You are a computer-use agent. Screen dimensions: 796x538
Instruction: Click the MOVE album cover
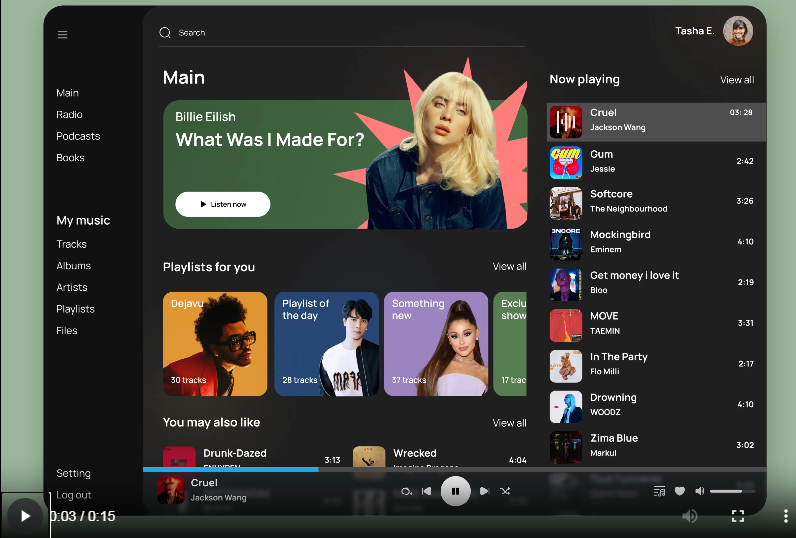[x=566, y=325]
